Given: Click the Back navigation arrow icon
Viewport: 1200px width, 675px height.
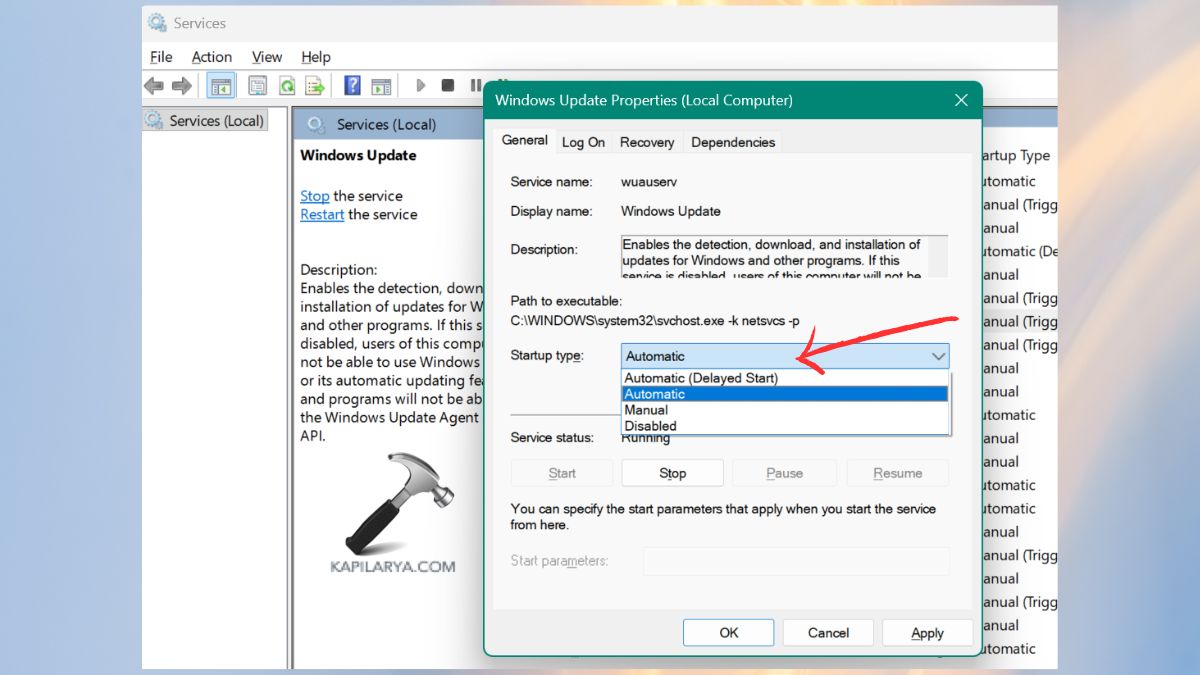Looking at the screenshot, I should (154, 85).
